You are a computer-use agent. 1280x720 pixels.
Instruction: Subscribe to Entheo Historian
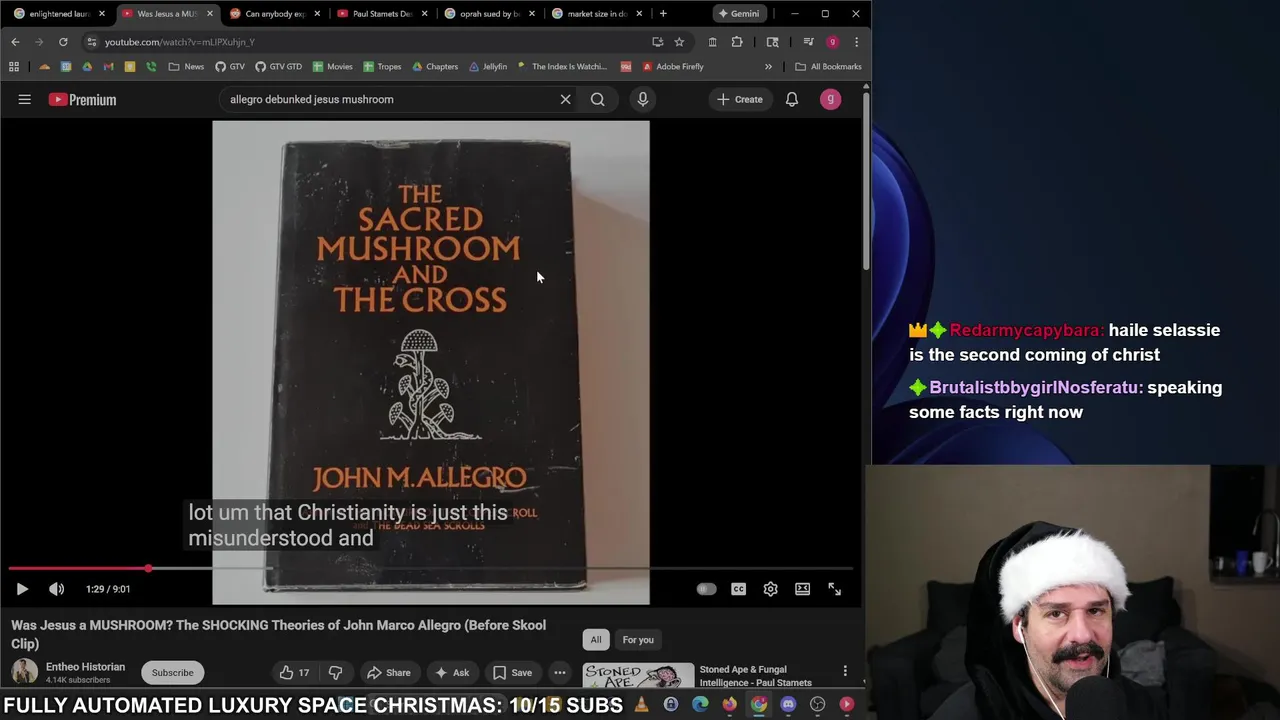[172, 672]
